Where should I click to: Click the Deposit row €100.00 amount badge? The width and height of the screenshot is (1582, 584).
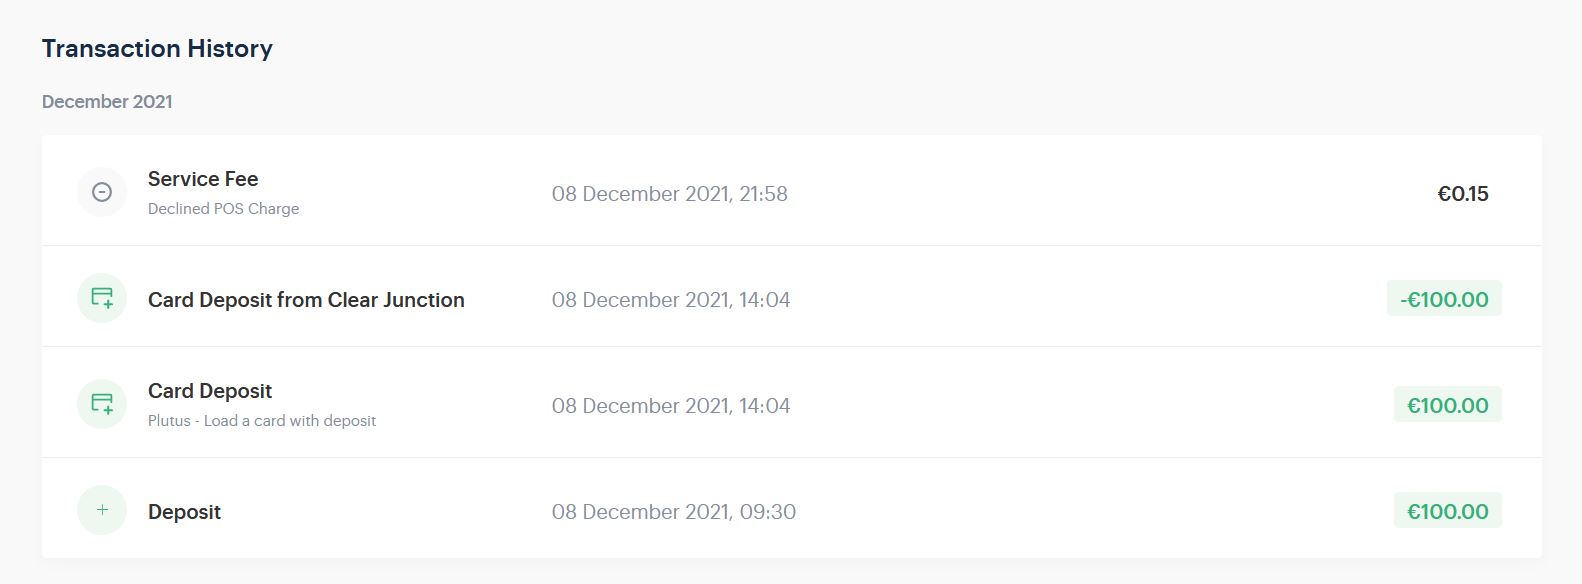pyautogui.click(x=1447, y=511)
